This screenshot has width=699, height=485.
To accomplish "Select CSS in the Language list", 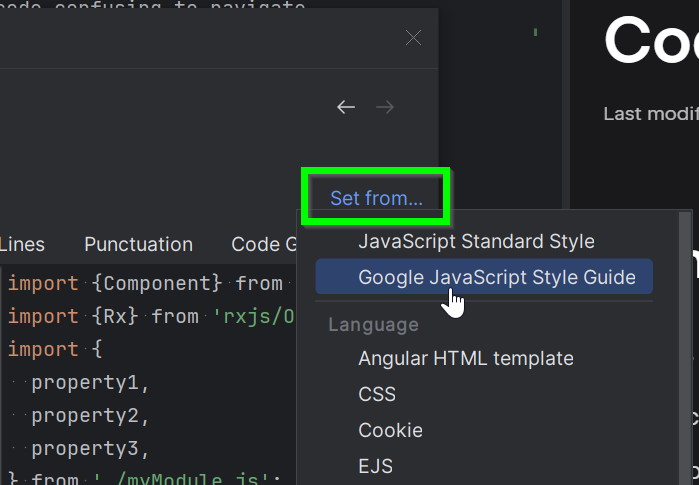I will [377, 394].
